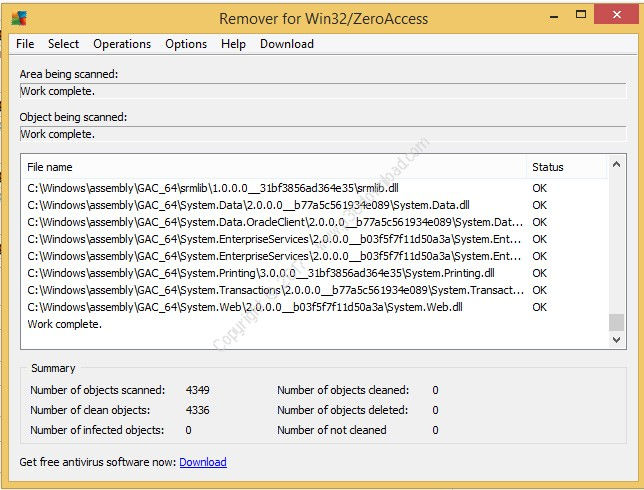The width and height of the screenshot is (644, 490).
Task: Click the Number of objects deleted label
Action: (x=343, y=410)
